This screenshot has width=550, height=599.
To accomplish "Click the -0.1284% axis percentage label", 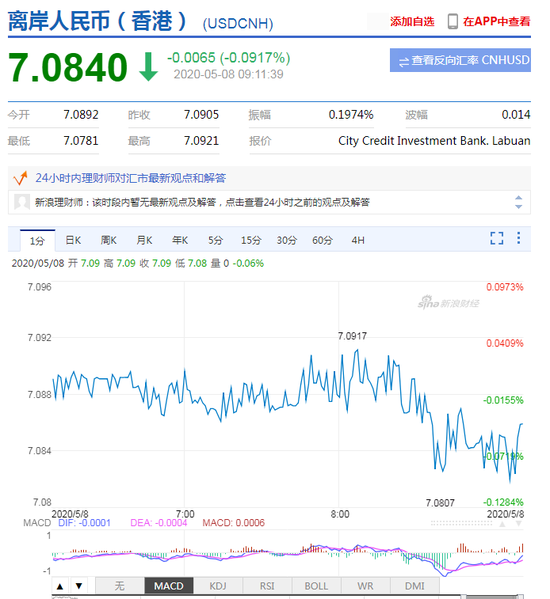I will (503, 502).
